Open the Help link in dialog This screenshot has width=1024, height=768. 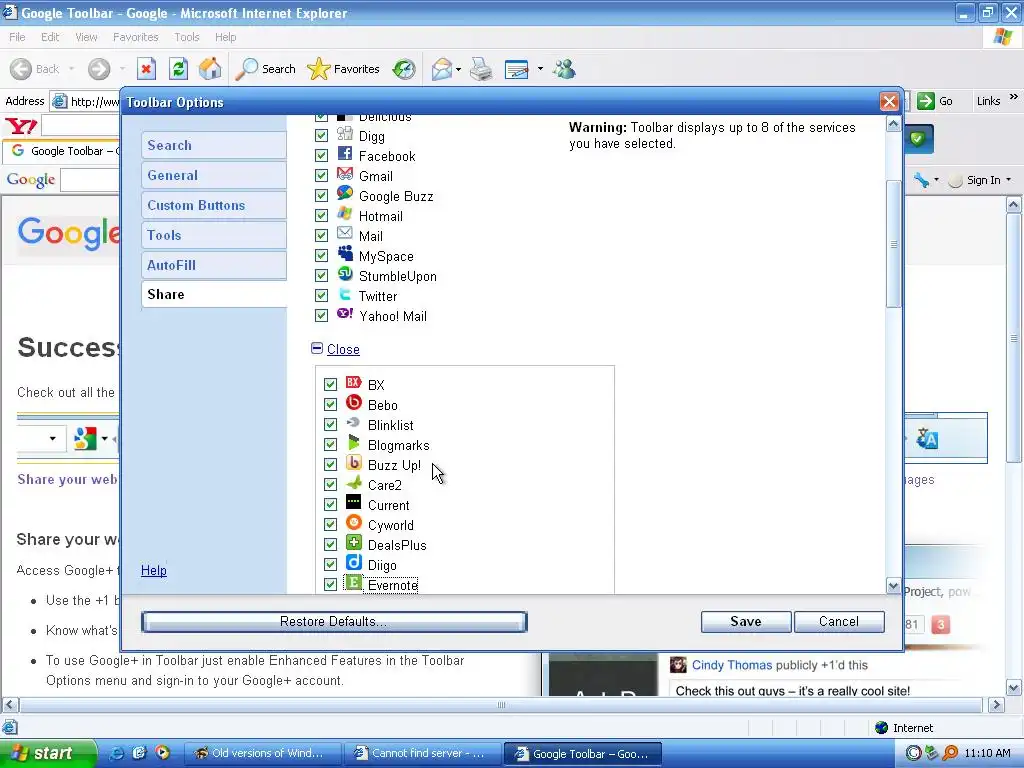[x=153, y=570]
